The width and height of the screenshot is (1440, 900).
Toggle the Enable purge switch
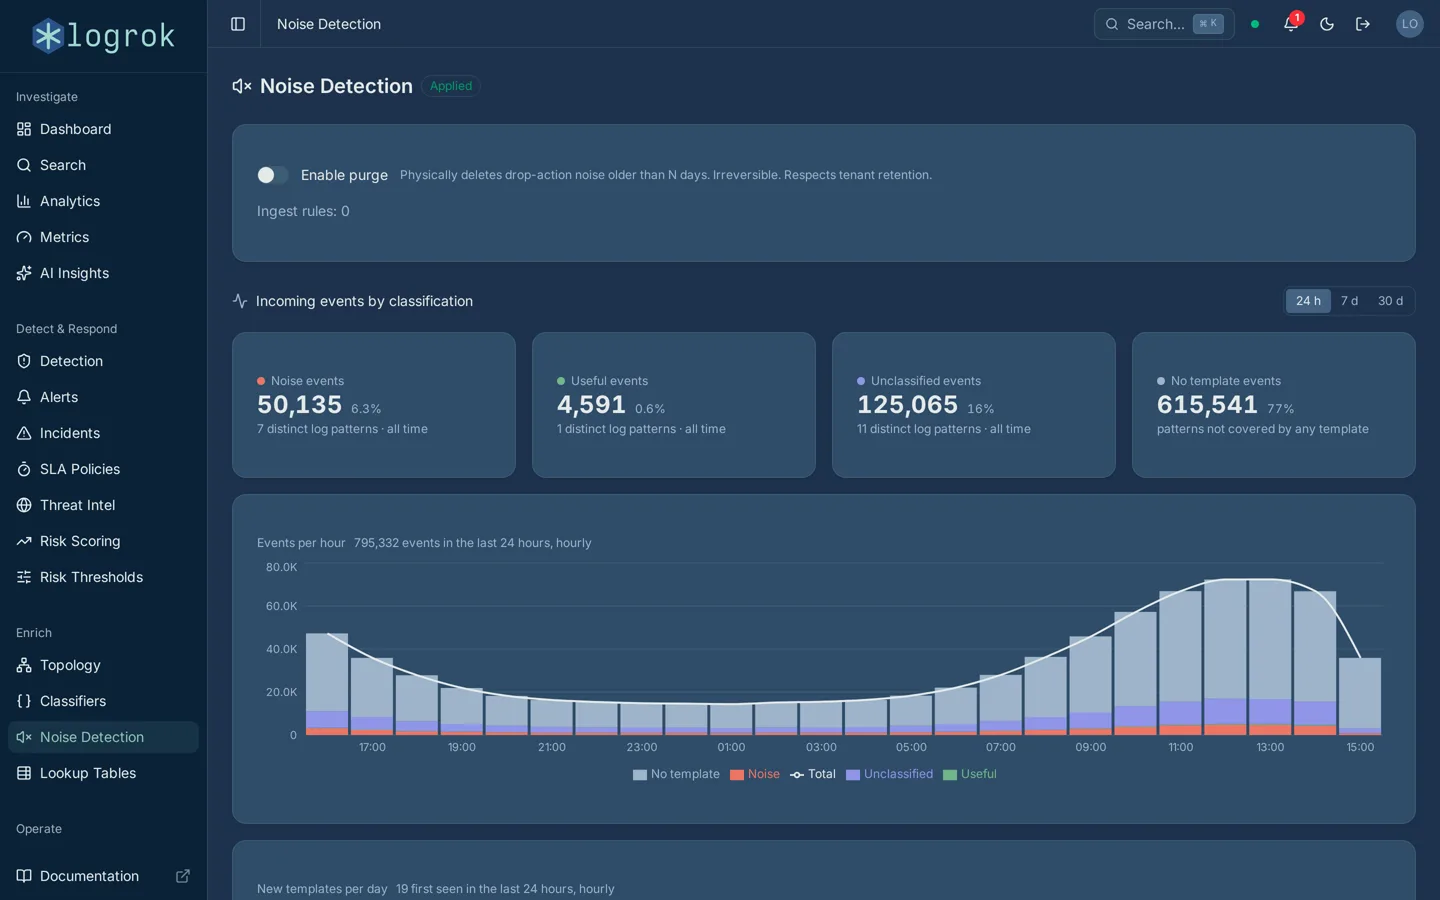(272, 175)
